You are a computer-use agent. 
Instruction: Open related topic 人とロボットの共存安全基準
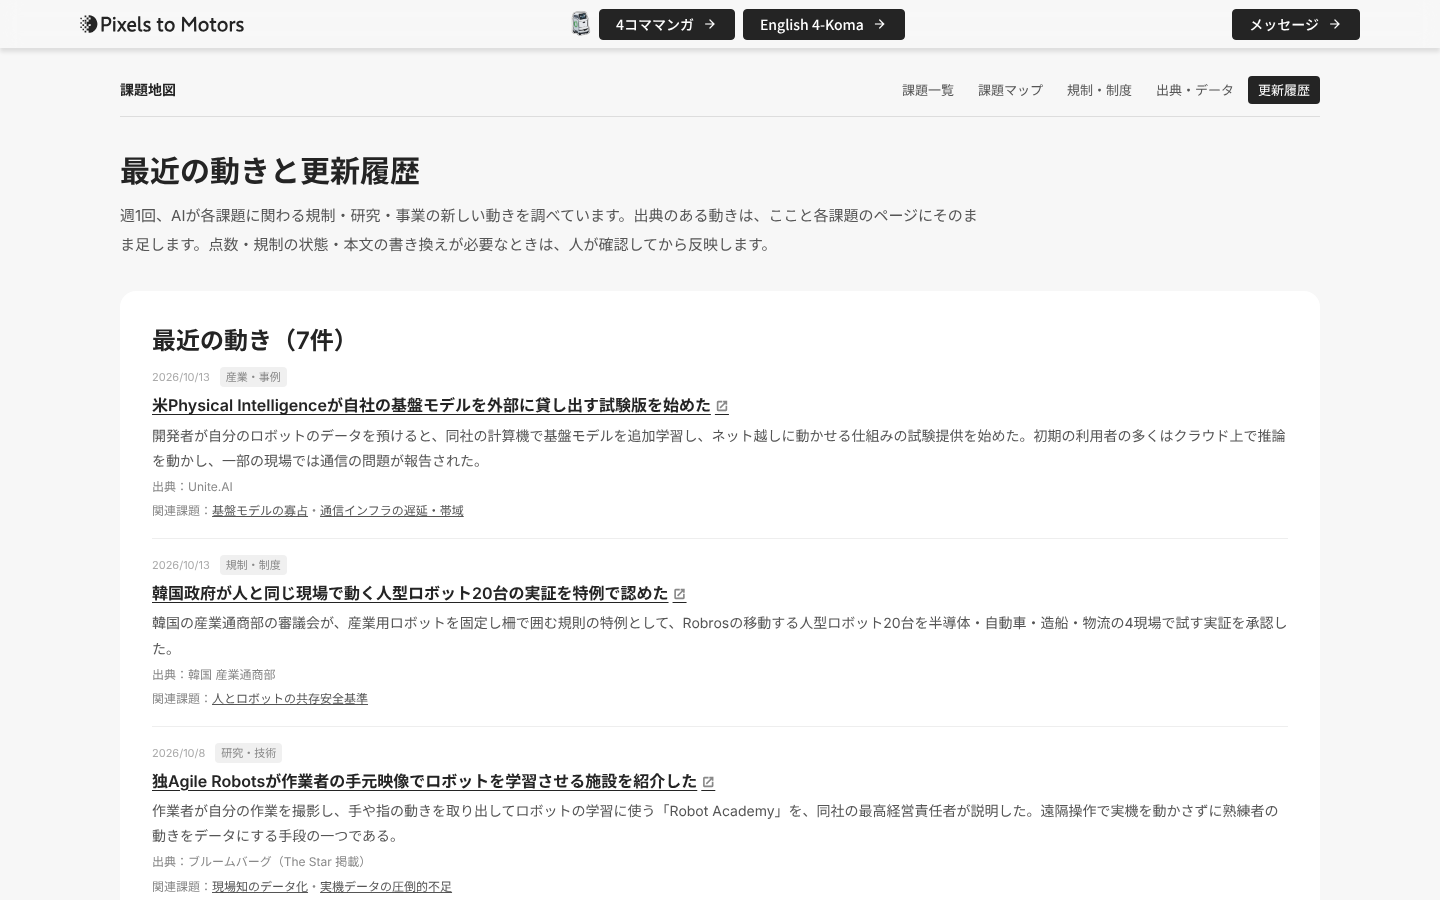click(x=290, y=698)
